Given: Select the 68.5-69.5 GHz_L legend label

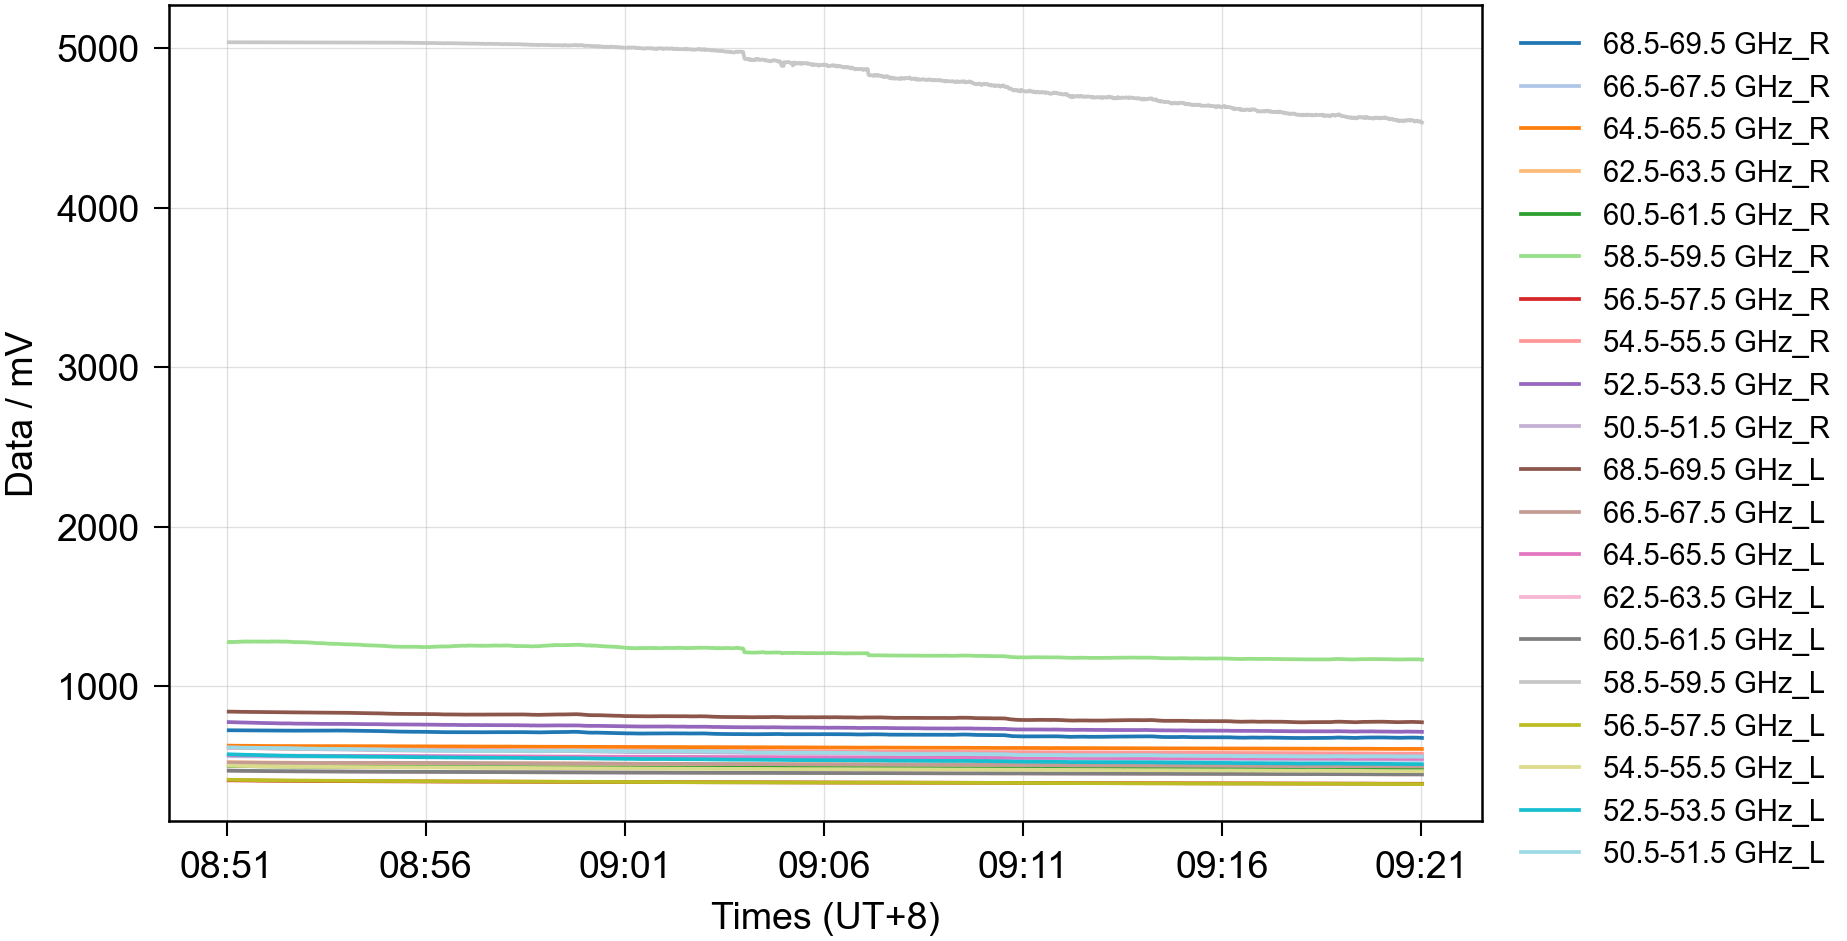Looking at the screenshot, I should coord(1713,470).
